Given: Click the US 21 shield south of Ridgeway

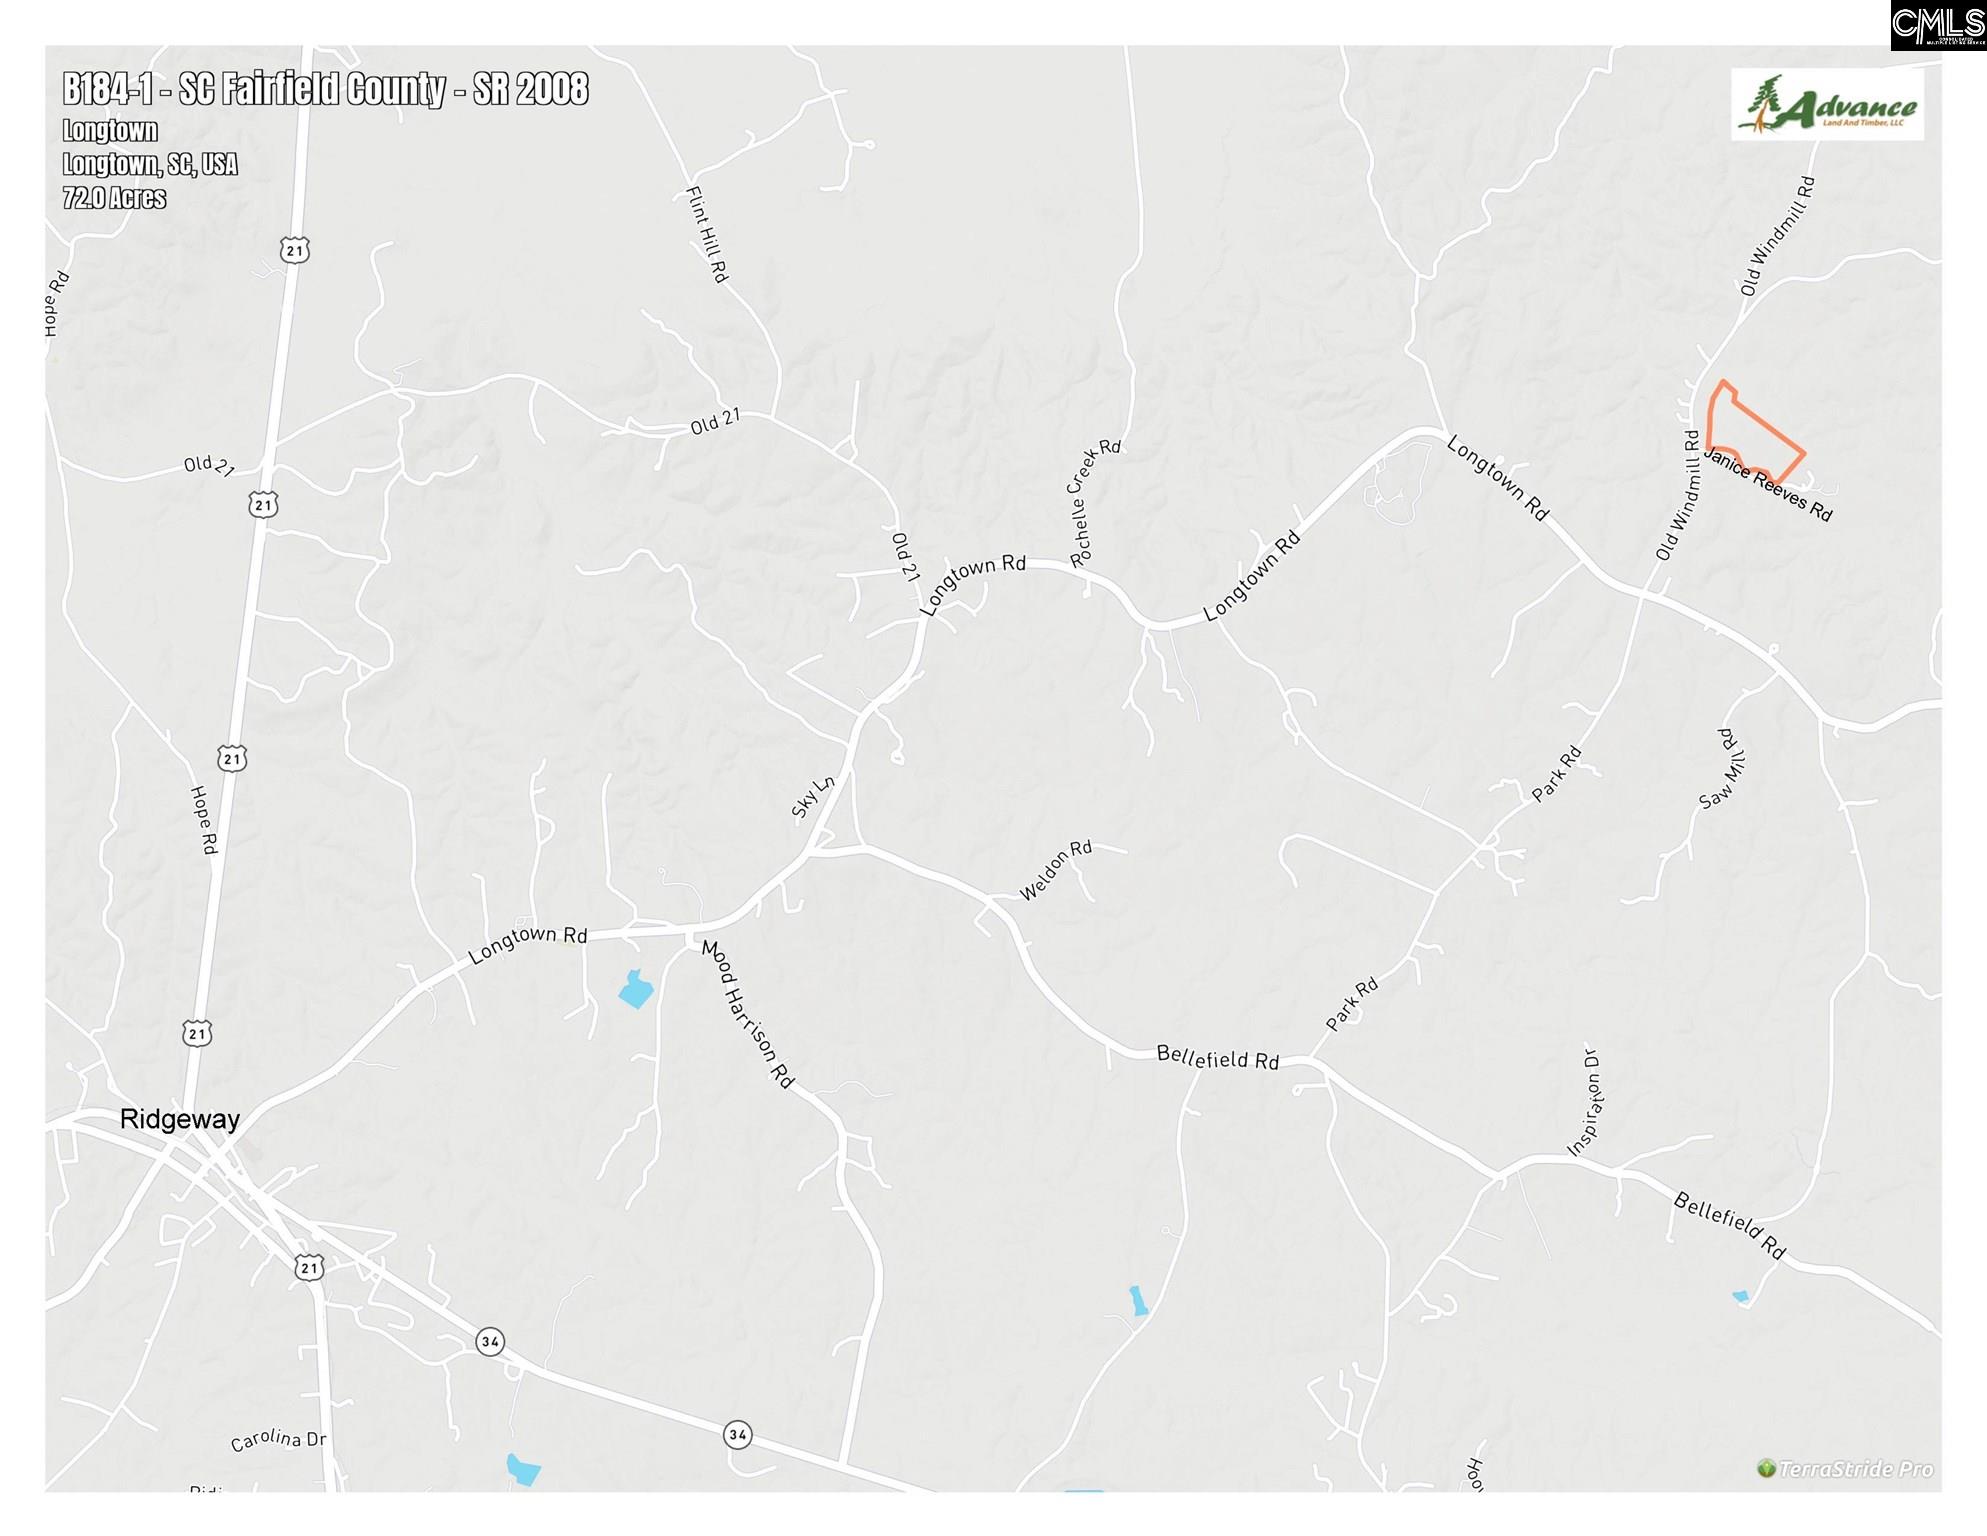Looking at the screenshot, I should 309,1268.
